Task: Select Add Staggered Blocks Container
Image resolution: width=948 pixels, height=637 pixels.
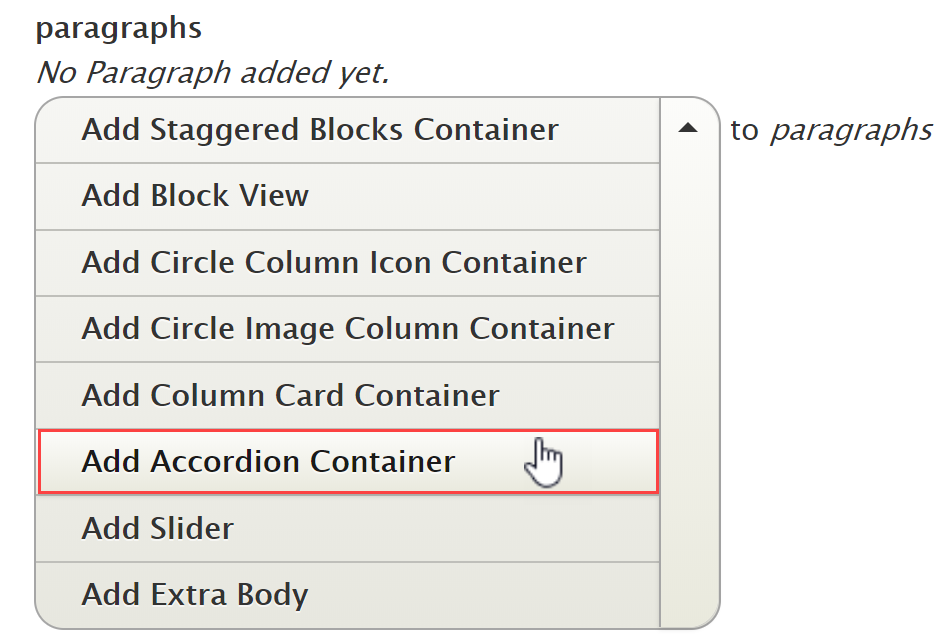Action: click(x=320, y=130)
